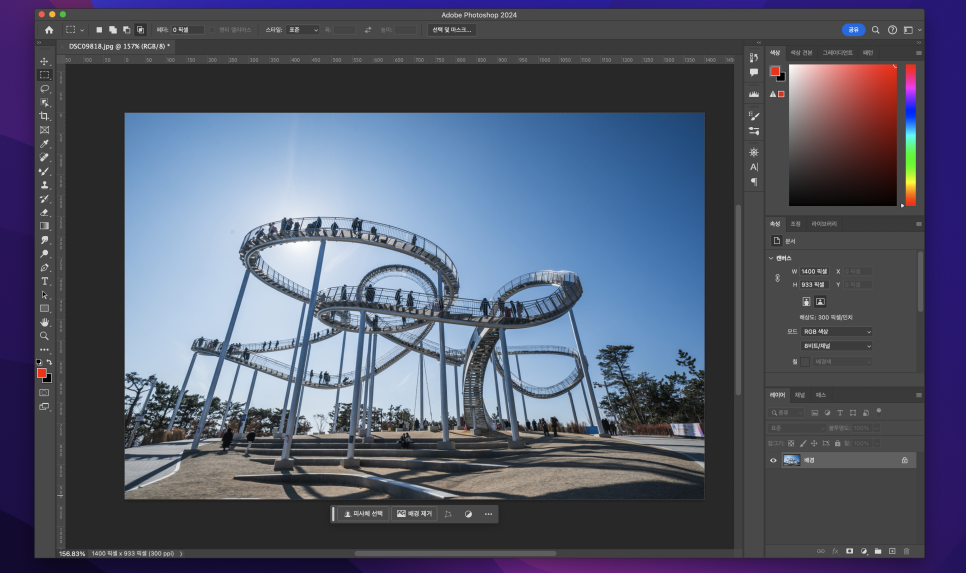
Task: Open the Histogram panel icon
Action: (753, 94)
